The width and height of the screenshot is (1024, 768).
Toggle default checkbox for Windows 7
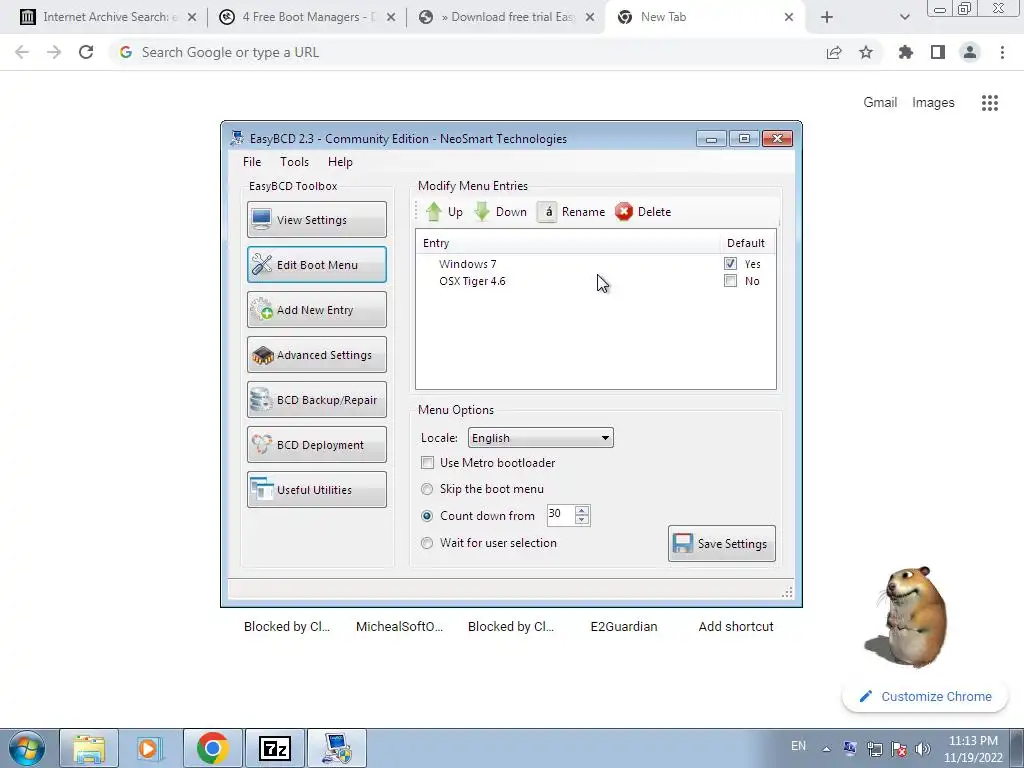click(730, 264)
